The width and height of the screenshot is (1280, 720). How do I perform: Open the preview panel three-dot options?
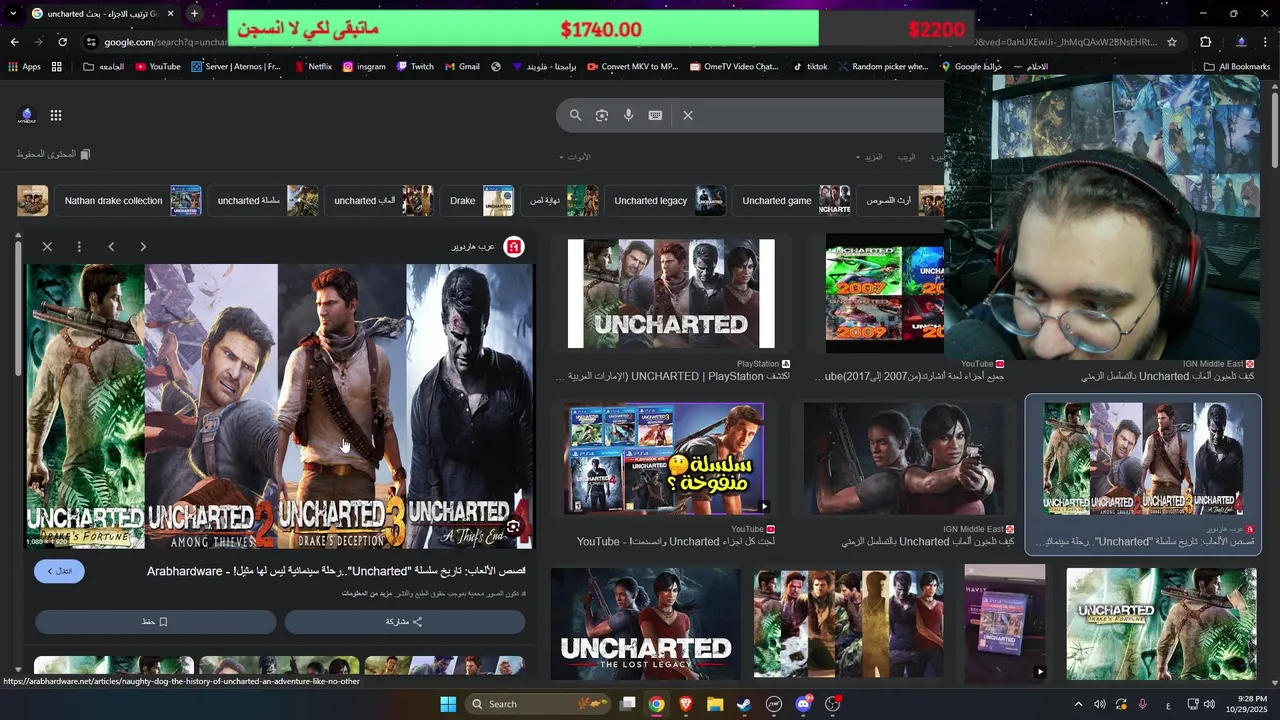point(79,246)
